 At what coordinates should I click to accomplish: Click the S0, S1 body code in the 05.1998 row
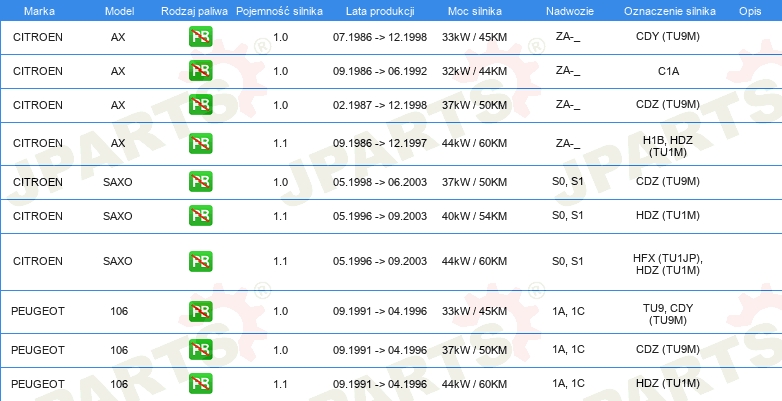tap(568, 182)
